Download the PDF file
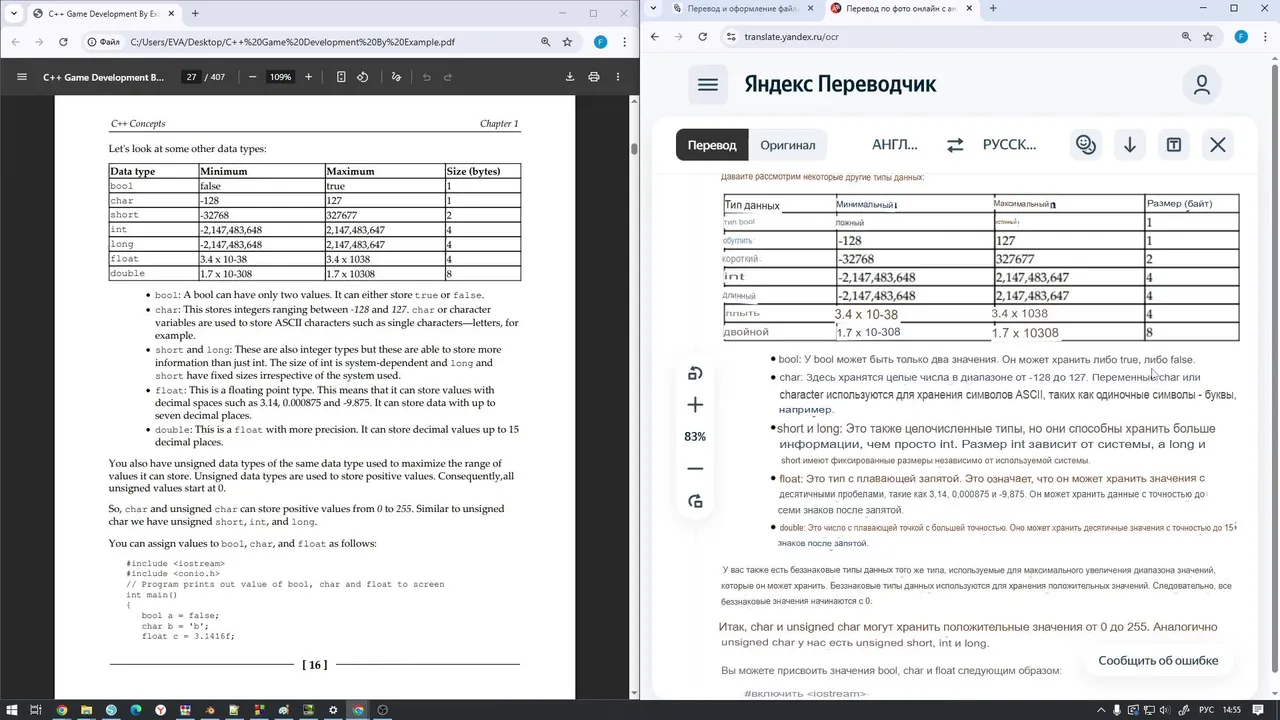This screenshot has width=1280, height=720. coord(570,77)
